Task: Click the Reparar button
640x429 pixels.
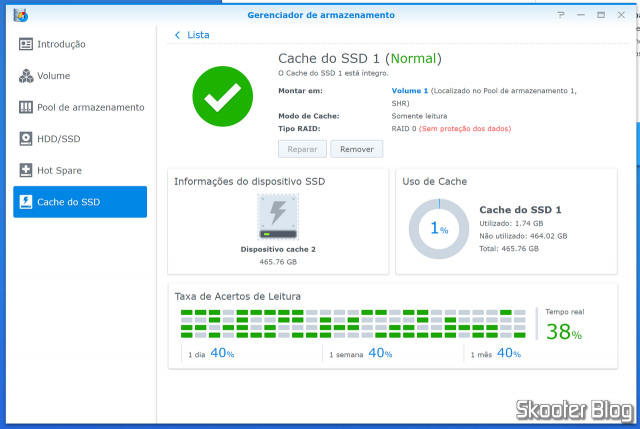Action: 302,149
